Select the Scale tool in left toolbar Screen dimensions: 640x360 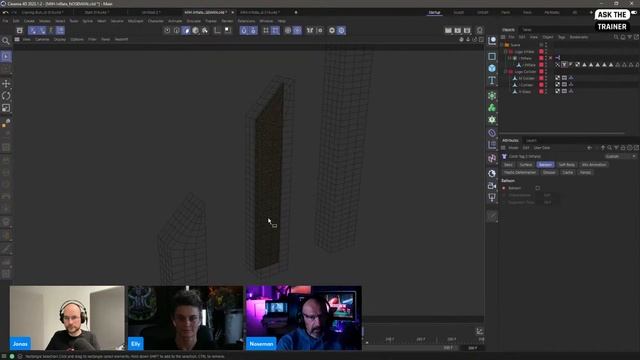6,108
